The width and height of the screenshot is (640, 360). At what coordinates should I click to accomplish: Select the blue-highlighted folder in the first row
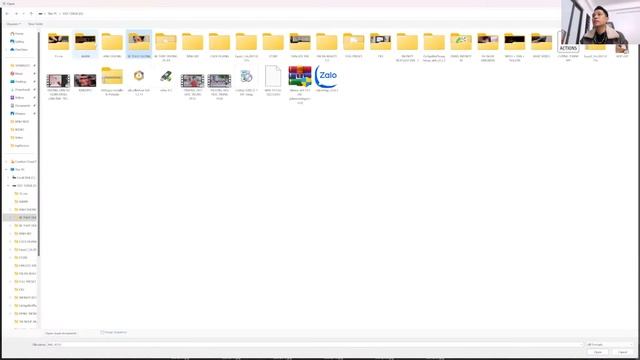click(x=139, y=44)
